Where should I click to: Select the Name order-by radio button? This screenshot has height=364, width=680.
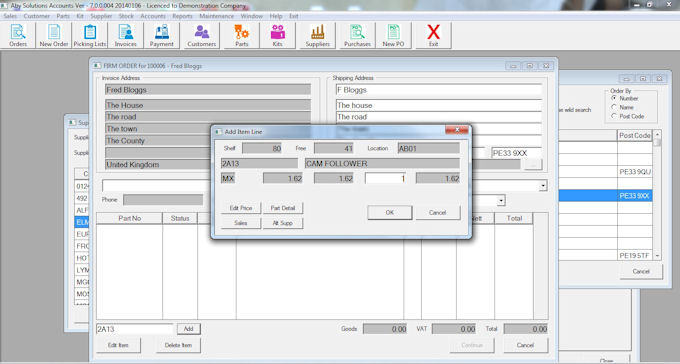(x=614, y=107)
